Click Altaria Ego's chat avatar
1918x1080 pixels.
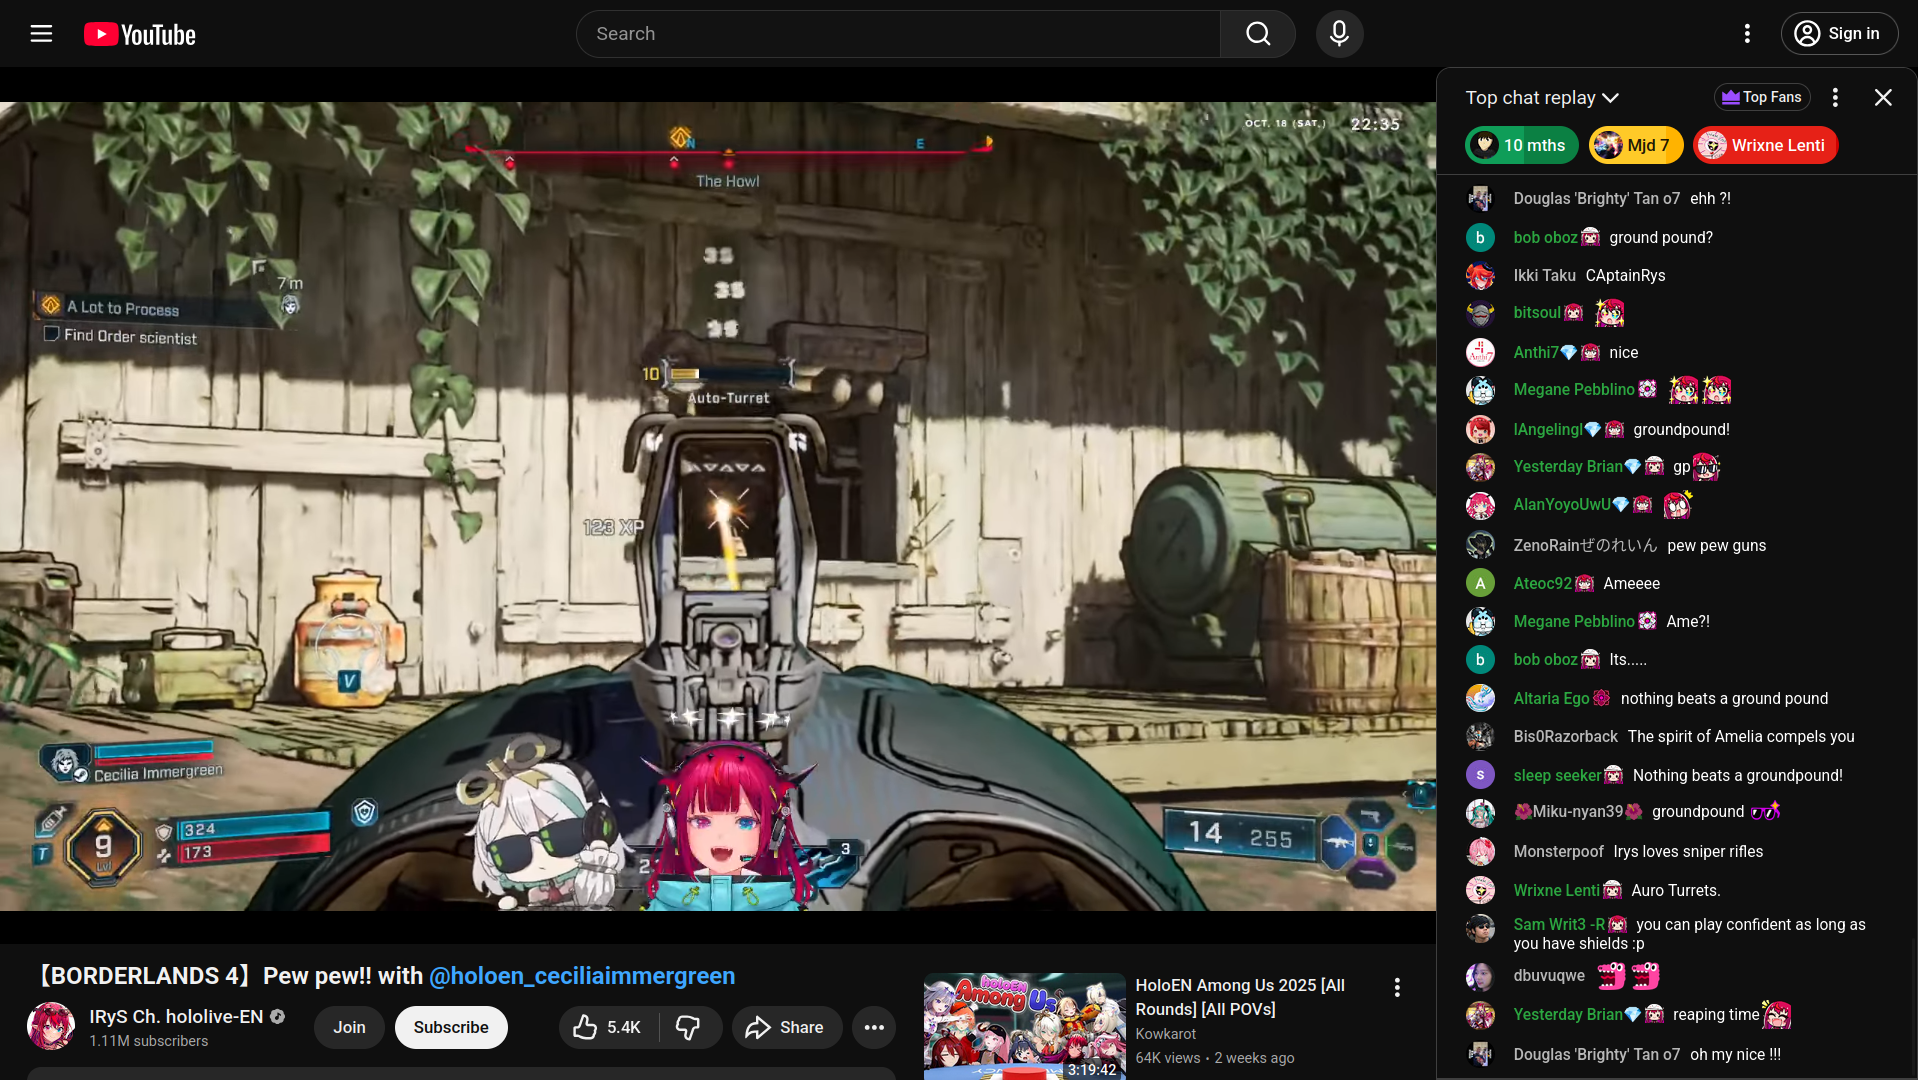1480,698
